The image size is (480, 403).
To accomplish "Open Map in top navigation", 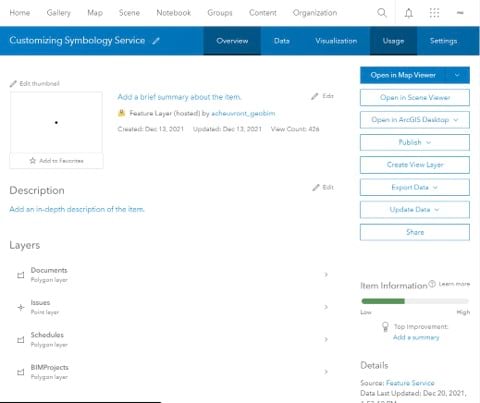I will pyautogui.click(x=95, y=13).
